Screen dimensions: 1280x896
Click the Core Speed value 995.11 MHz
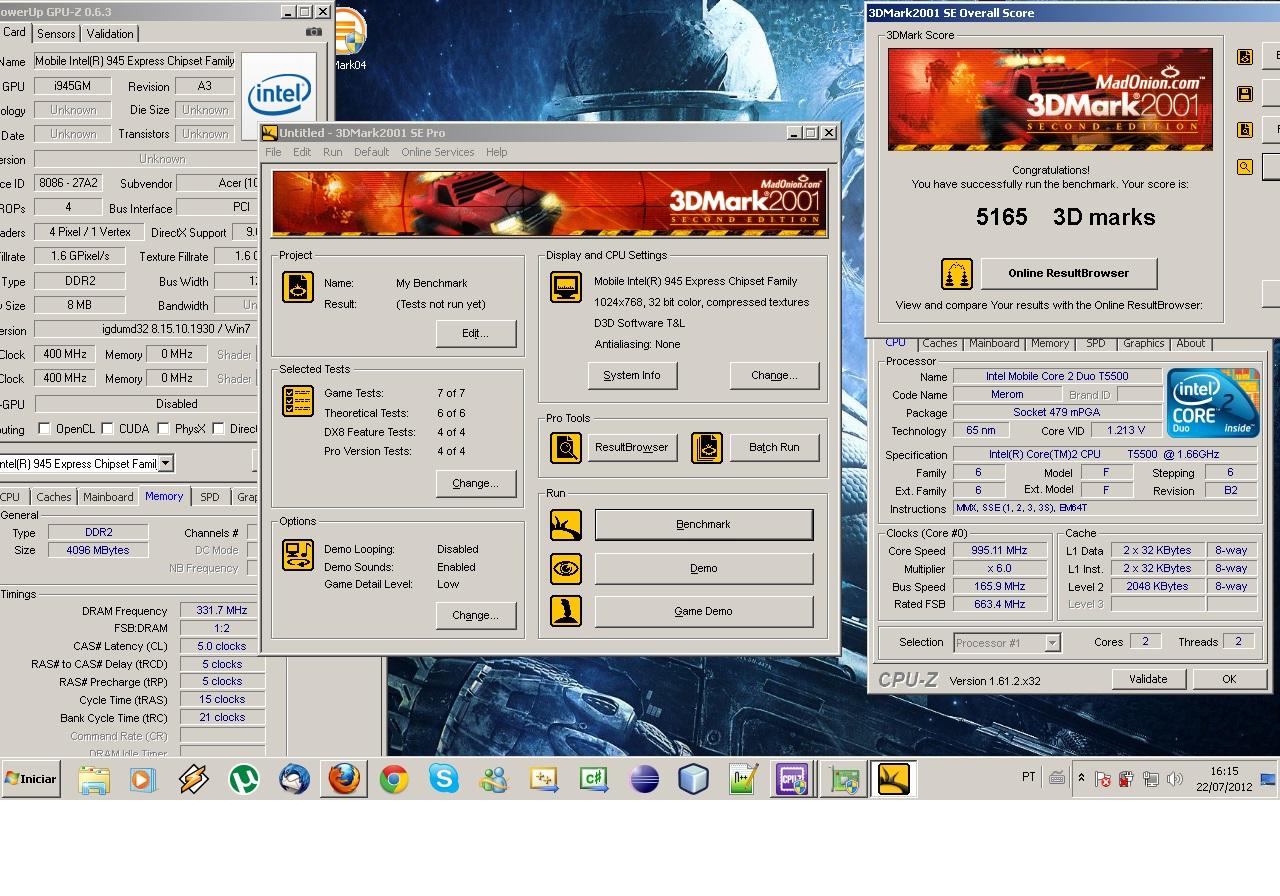point(999,550)
